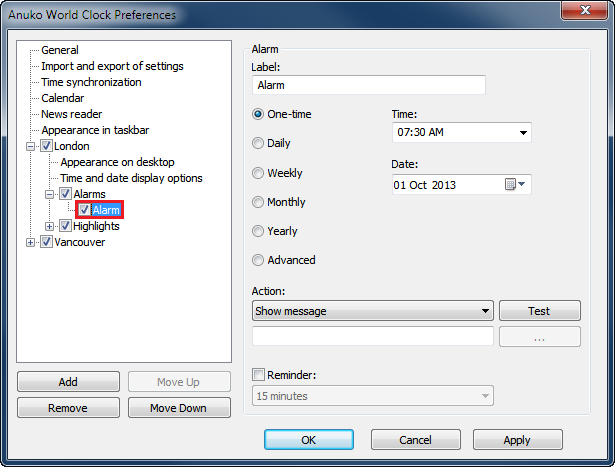The width and height of the screenshot is (615, 467).
Task: Expand the Vancouver tree node
Action: click(31, 242)
